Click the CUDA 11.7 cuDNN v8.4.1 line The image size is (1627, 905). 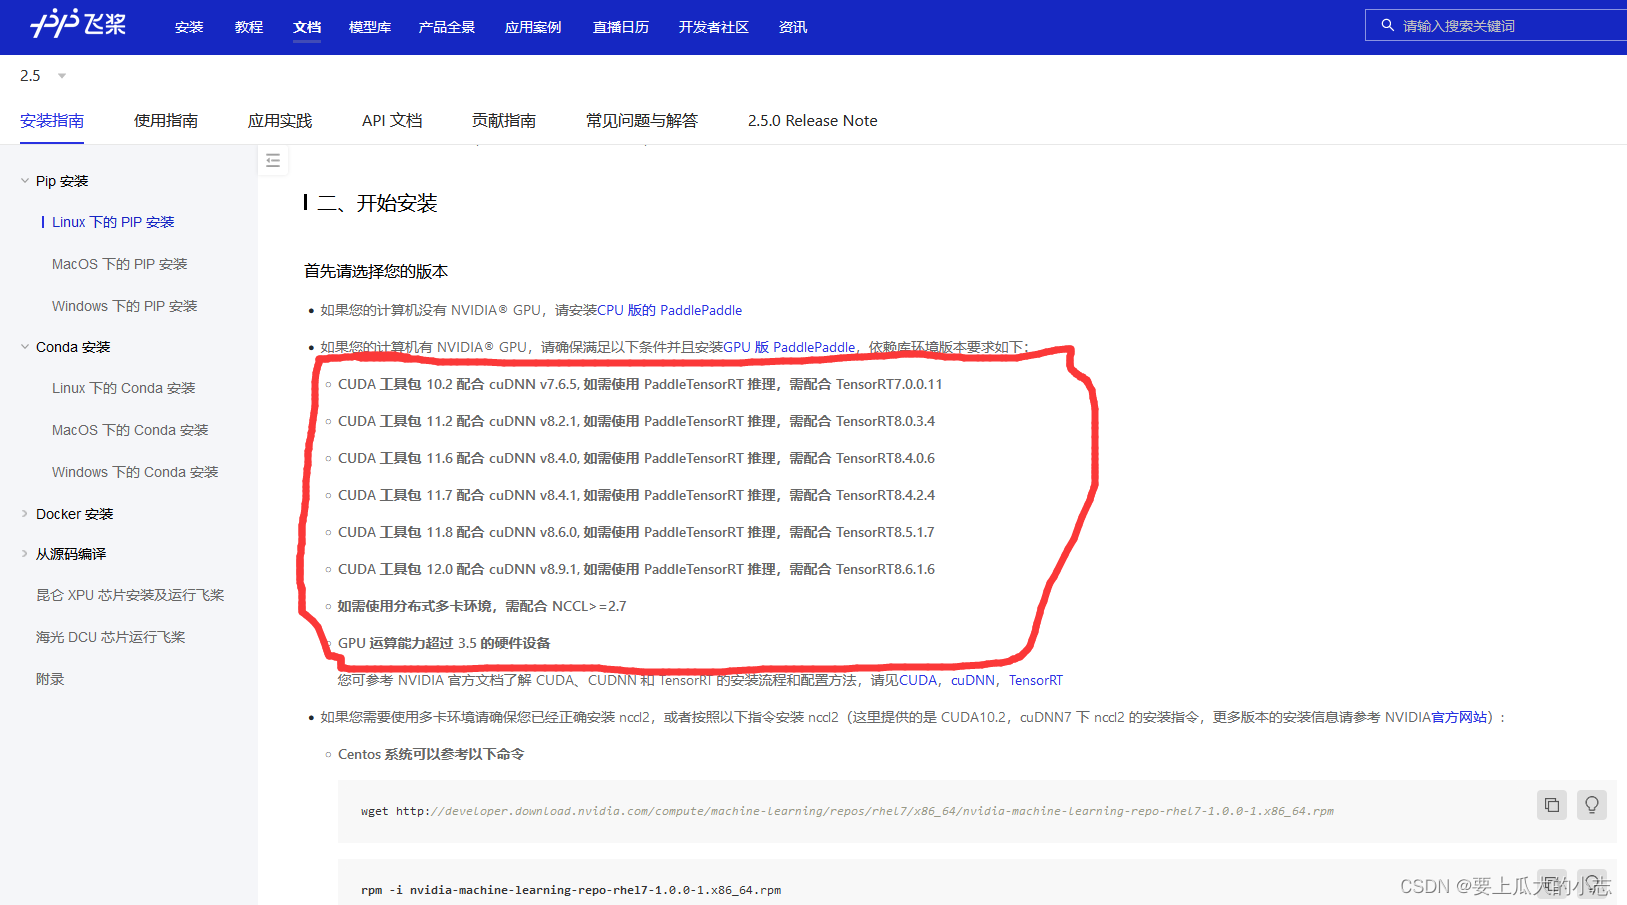point(636,495)
